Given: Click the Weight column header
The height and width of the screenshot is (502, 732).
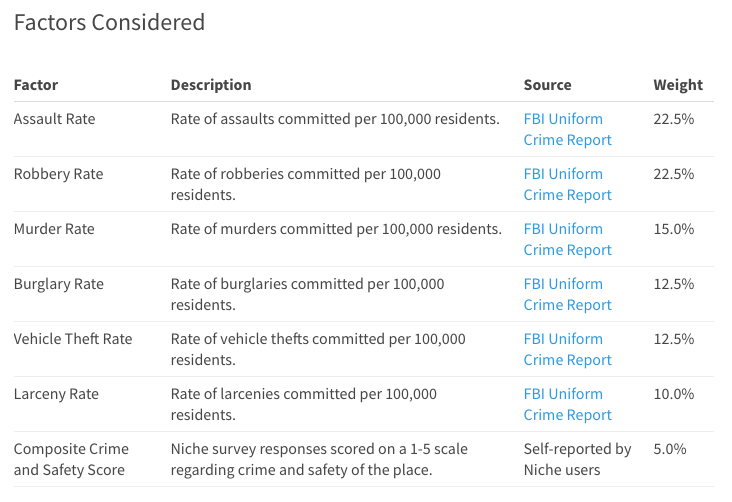Looking at the screenshot, I should [678, 85].
